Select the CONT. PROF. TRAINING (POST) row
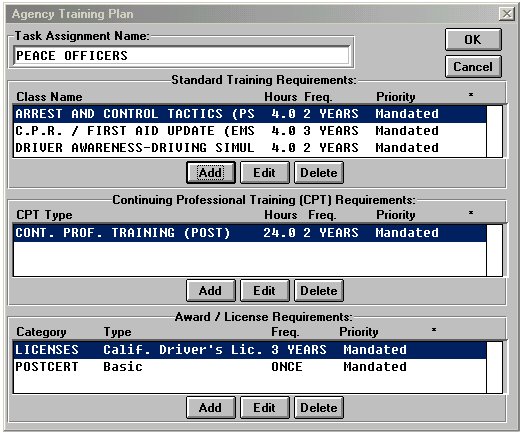Image resolution: width=520 pixels, height=432 pixels. click(x=250, y=233)
